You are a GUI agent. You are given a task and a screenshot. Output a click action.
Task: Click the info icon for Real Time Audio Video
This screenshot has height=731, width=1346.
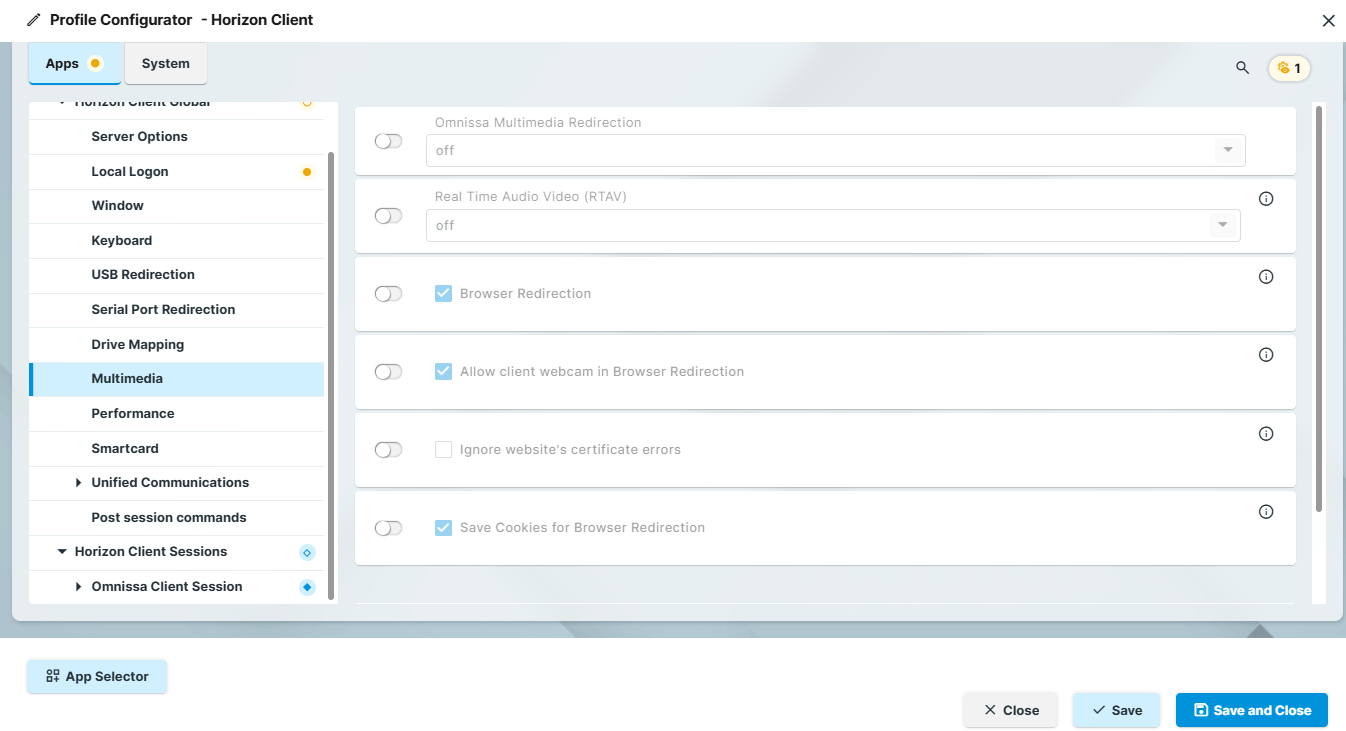click(1266, 198)
